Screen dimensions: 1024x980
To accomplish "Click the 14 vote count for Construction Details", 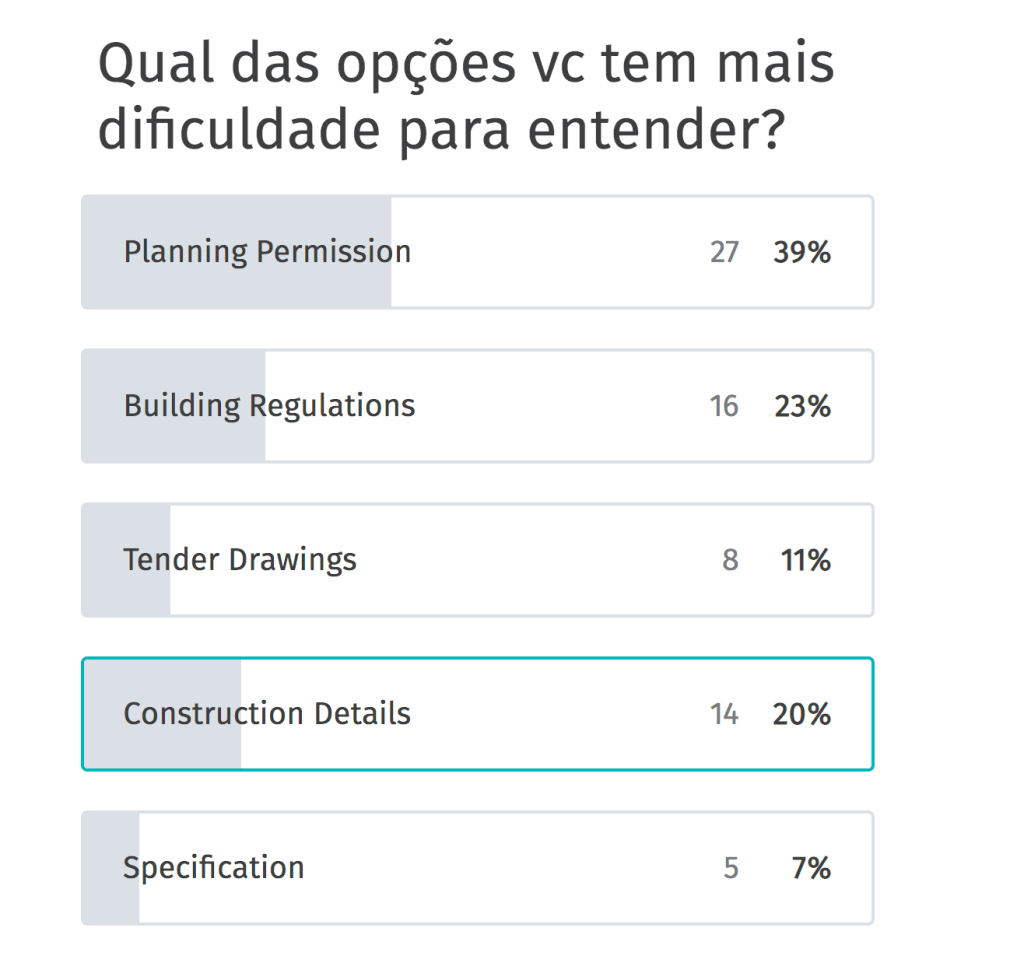I will pos(724,715).
